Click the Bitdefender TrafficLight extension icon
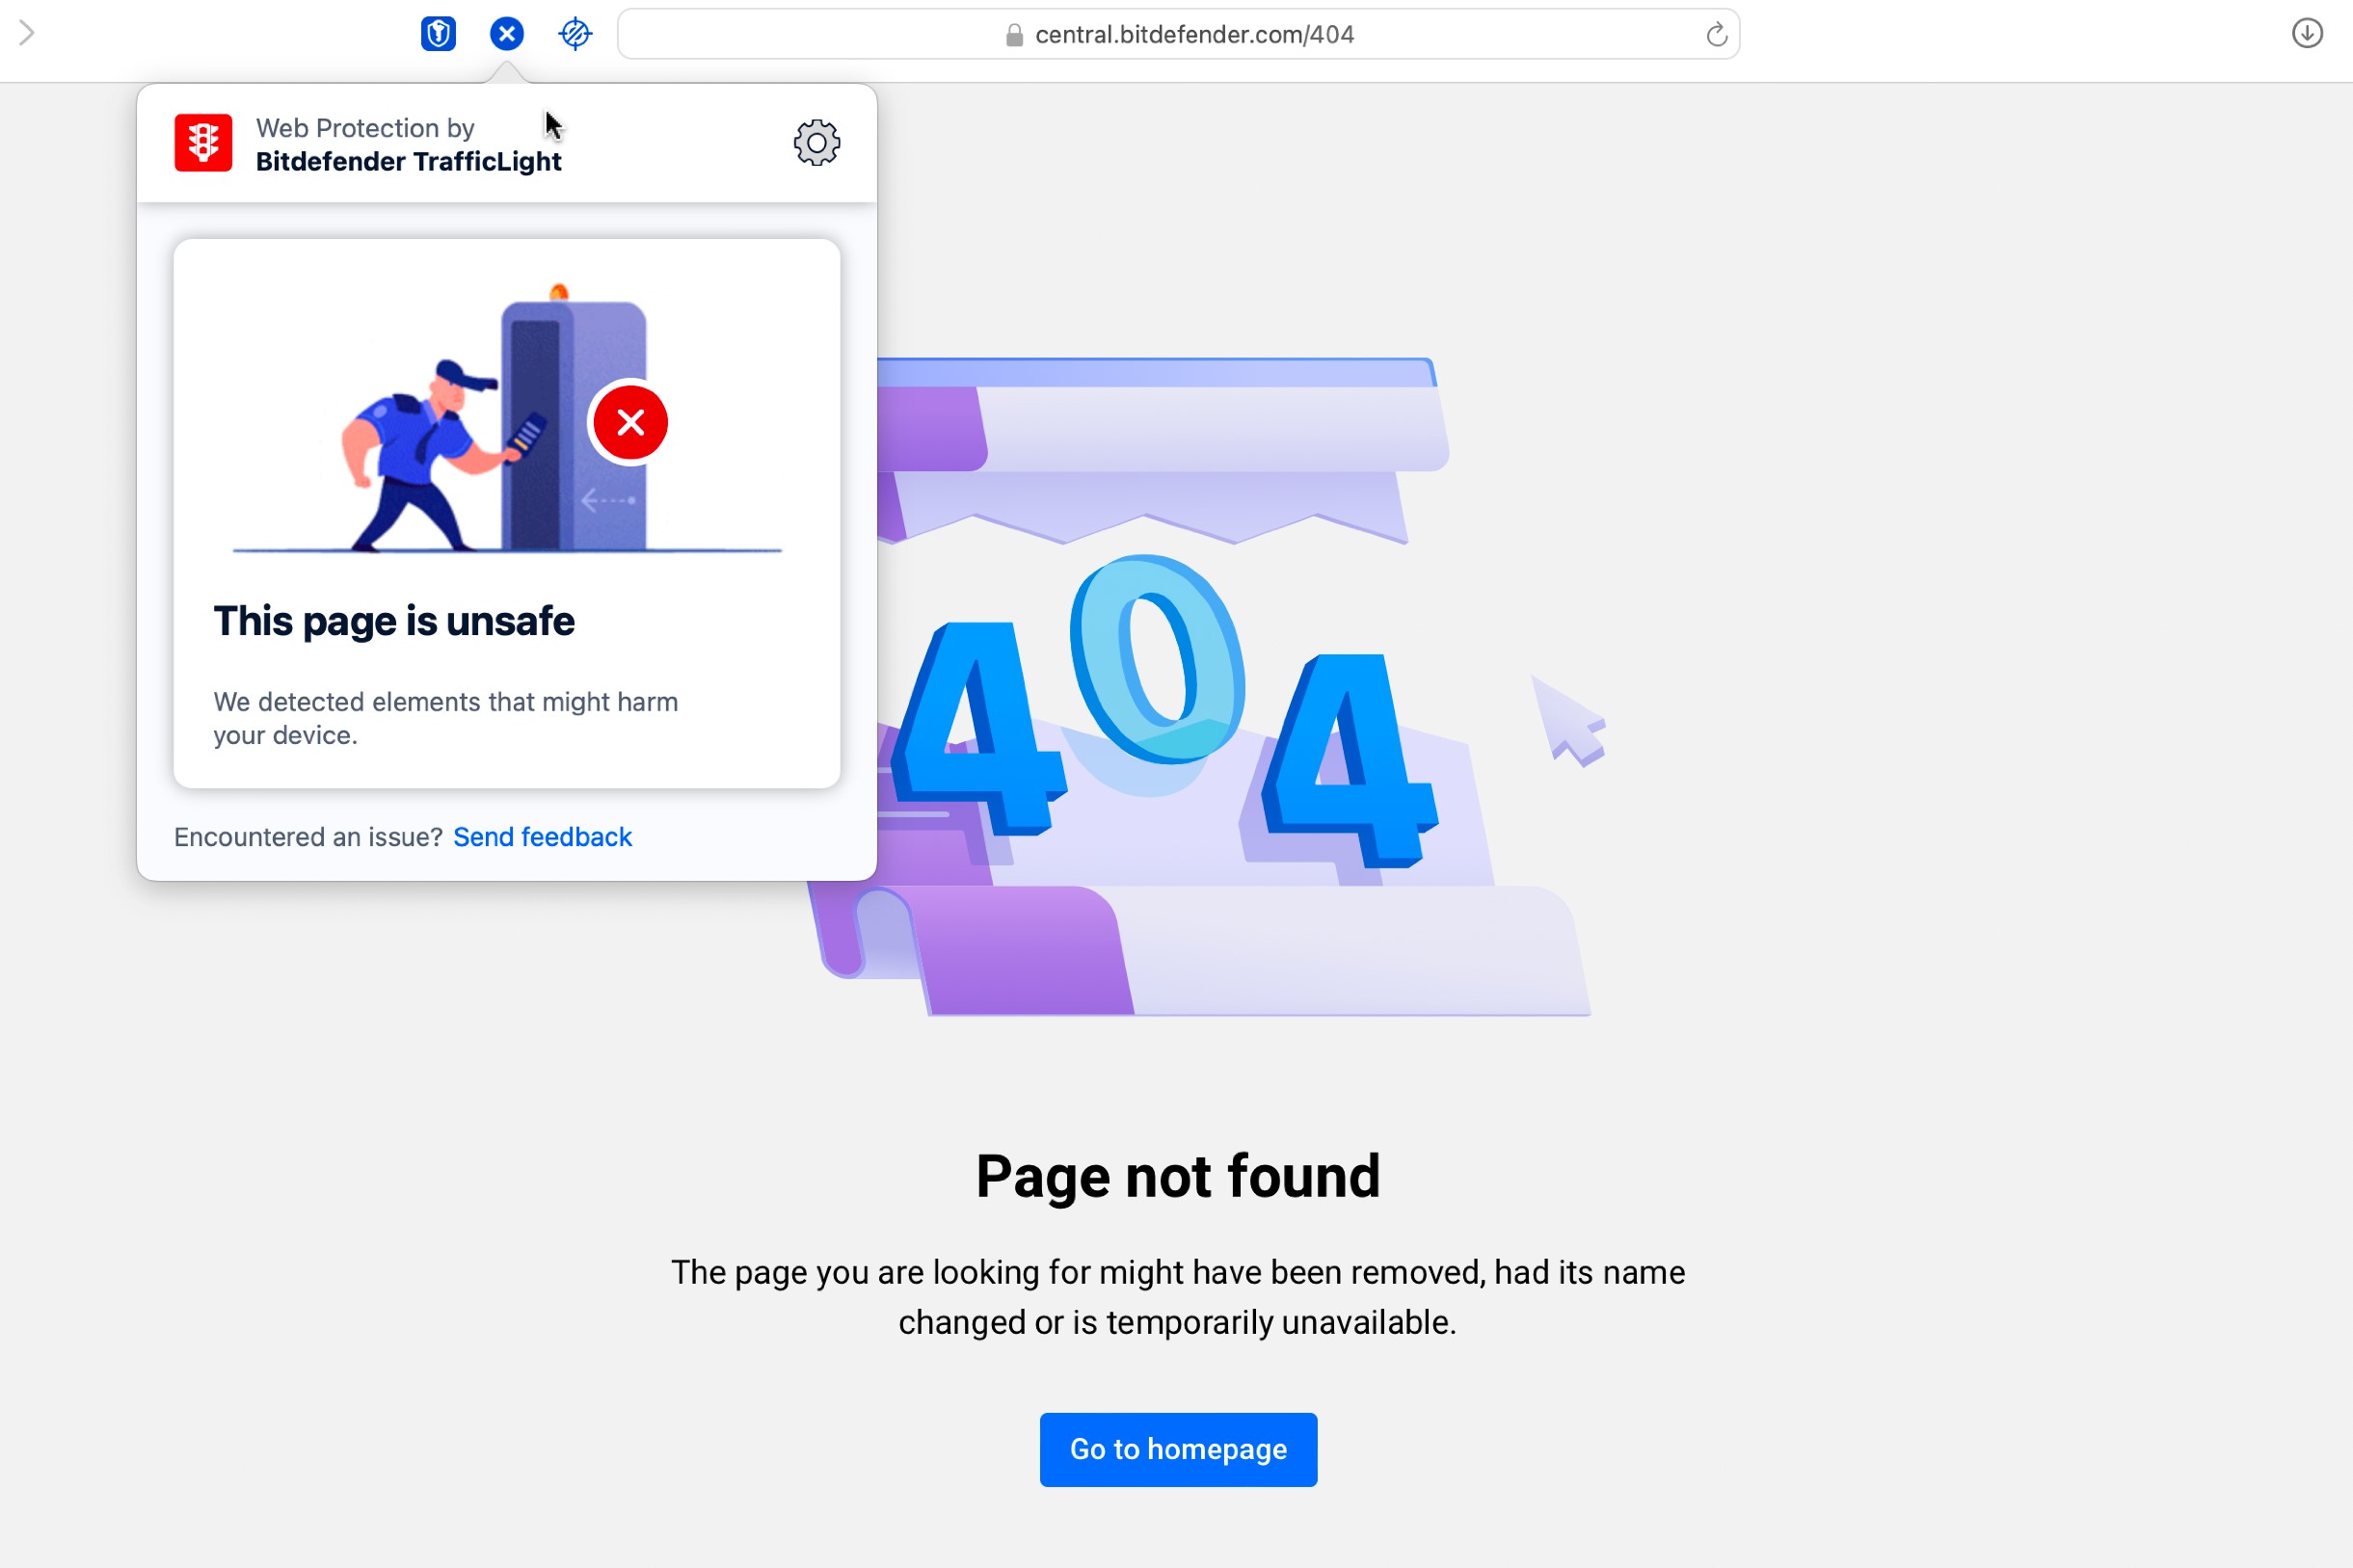The image size is (2353, 1568). point(505,32)
